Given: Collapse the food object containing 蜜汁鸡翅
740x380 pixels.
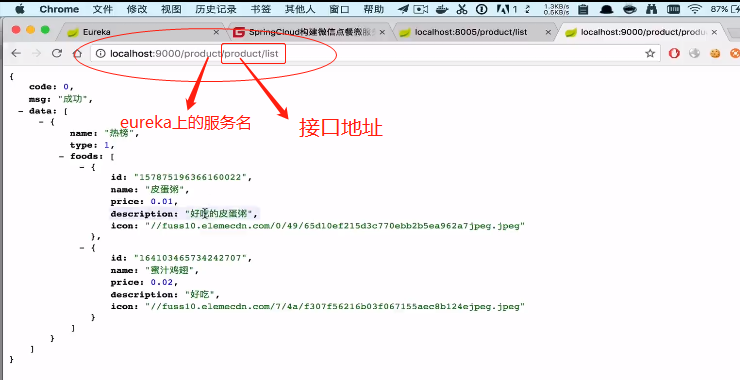Looking at the screenshot, I should click(82, 247).
